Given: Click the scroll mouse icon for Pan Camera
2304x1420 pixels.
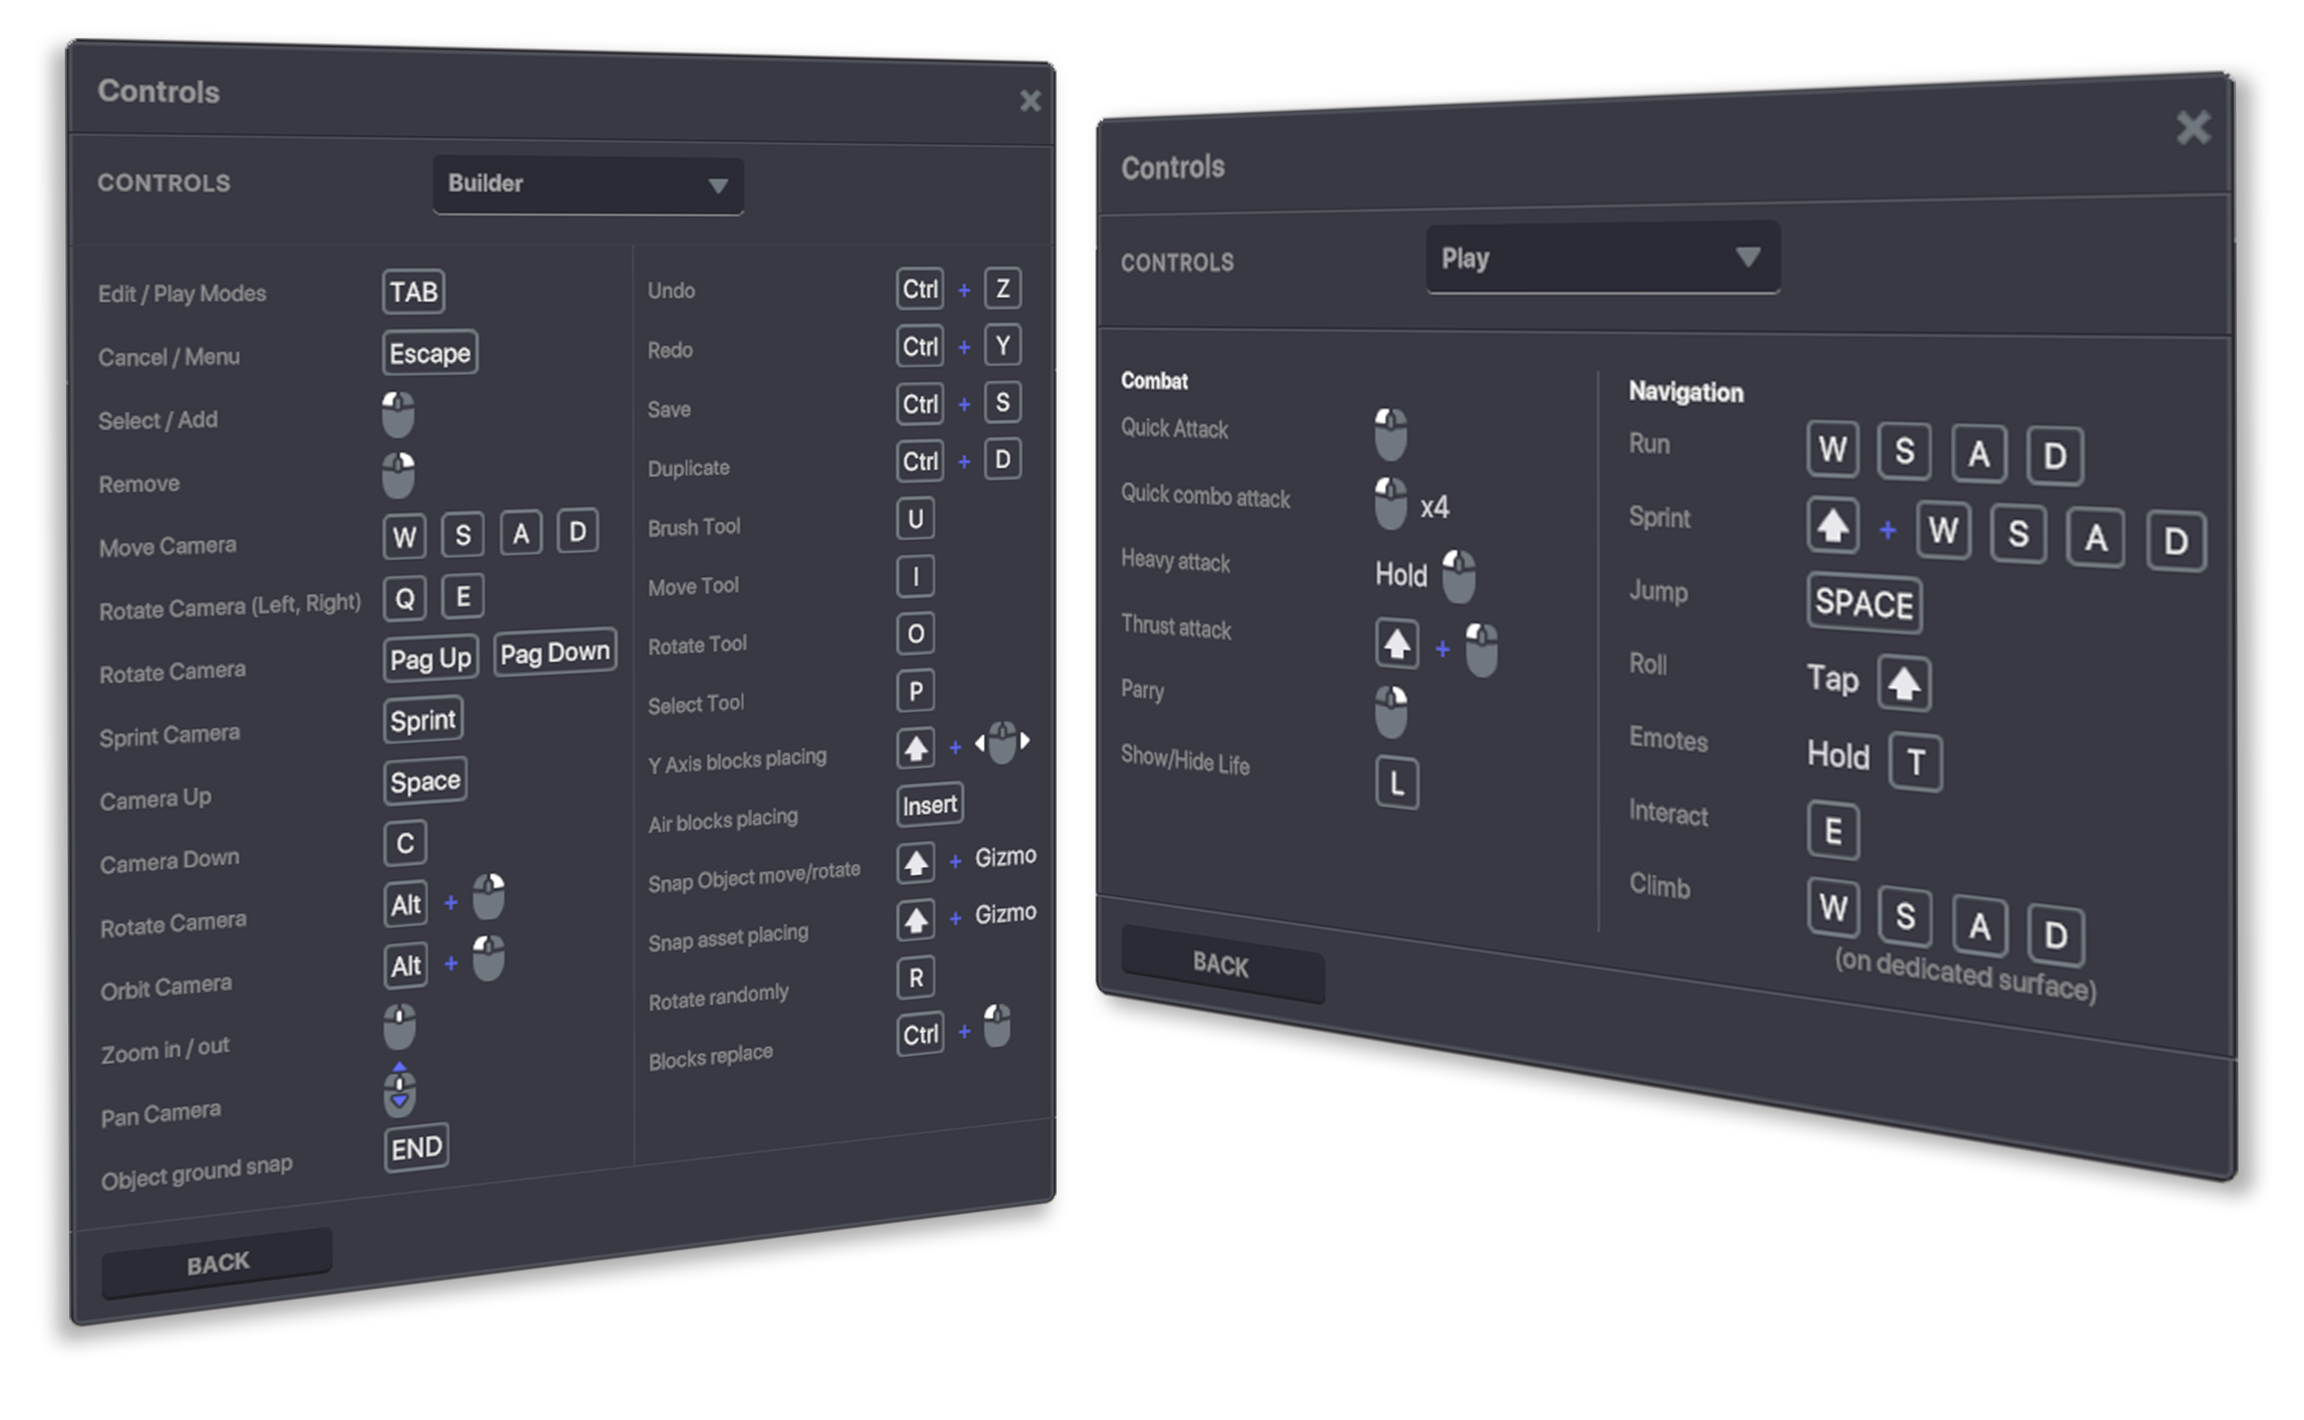Looking at the screenshot, I should 400,1090.
